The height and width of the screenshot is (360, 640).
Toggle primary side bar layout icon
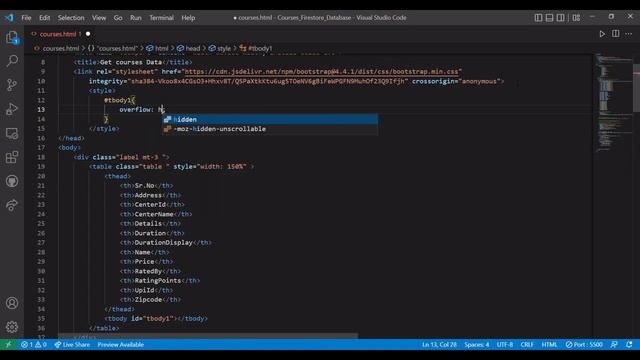pyautogui.click(x=538, y=18)
